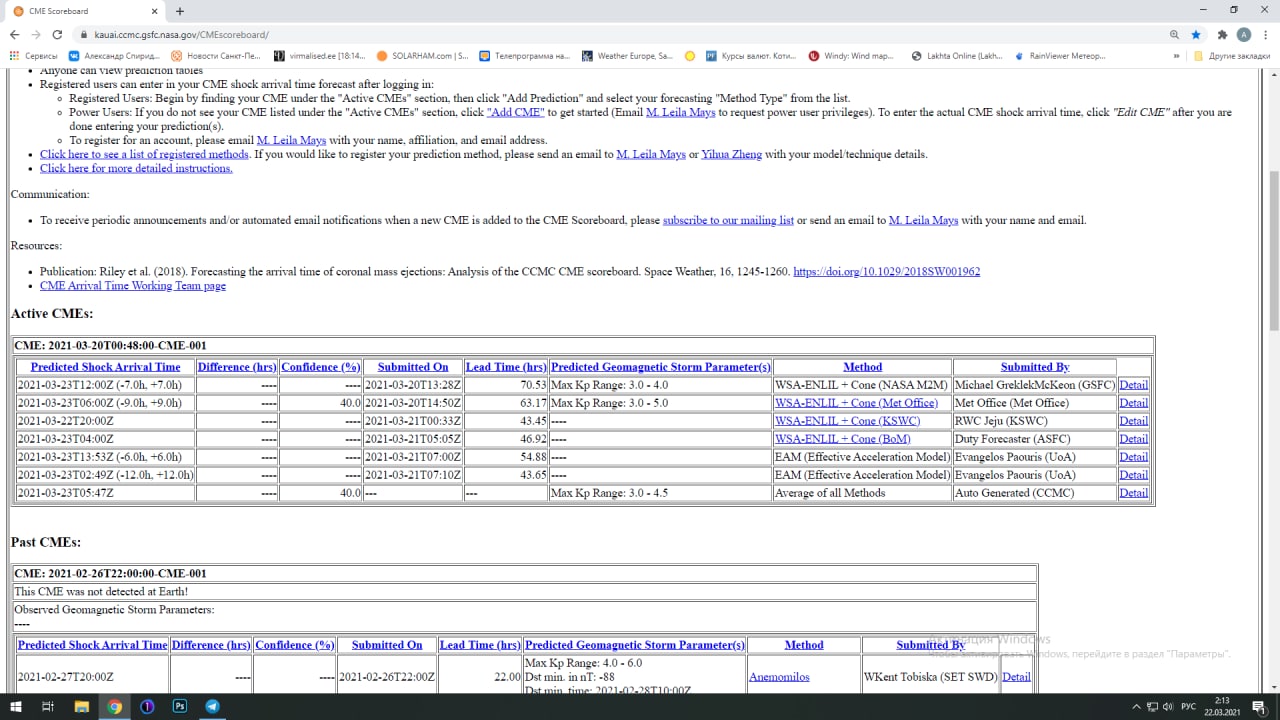The width and height of the screenshot is (1280, 720).
Task: Select cell 'Max Kp Range: 3.0 - 4.5'
Action: [x=660, y=493]
